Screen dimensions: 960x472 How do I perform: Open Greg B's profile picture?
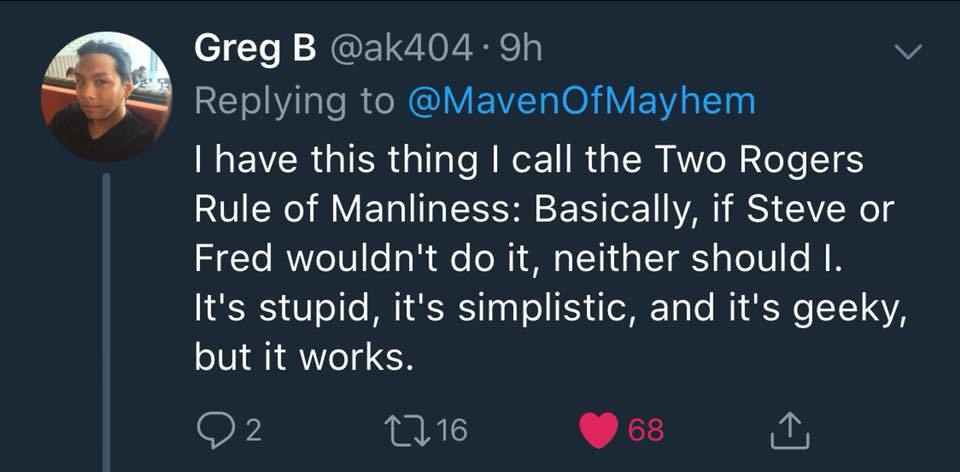pos(105,97)
